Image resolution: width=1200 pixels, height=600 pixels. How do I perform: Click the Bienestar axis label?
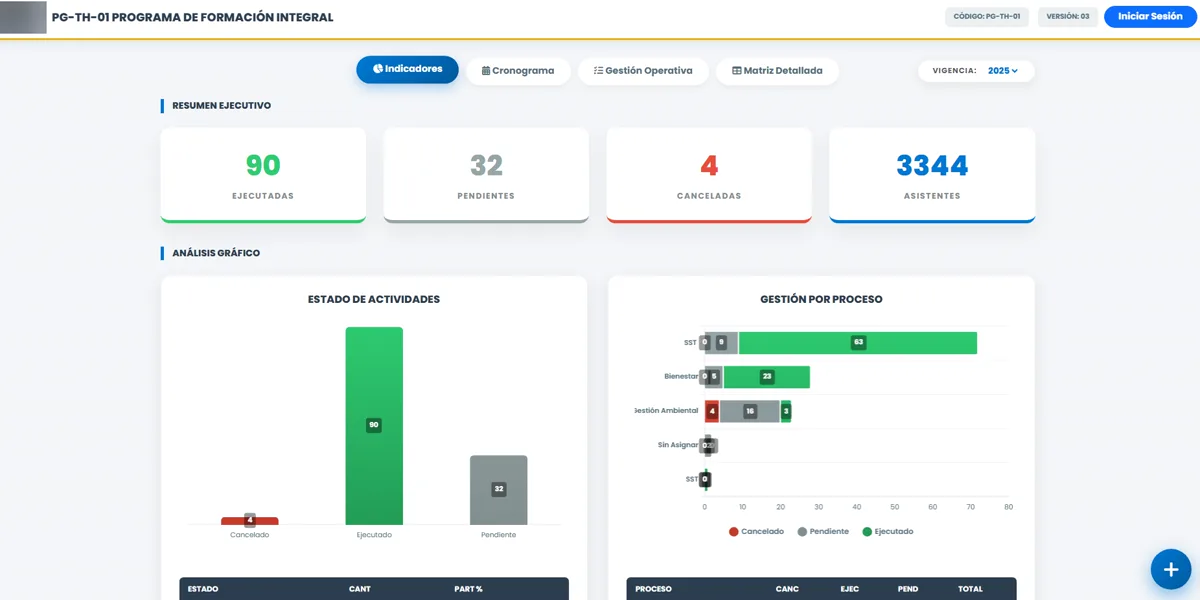[681, 376]
